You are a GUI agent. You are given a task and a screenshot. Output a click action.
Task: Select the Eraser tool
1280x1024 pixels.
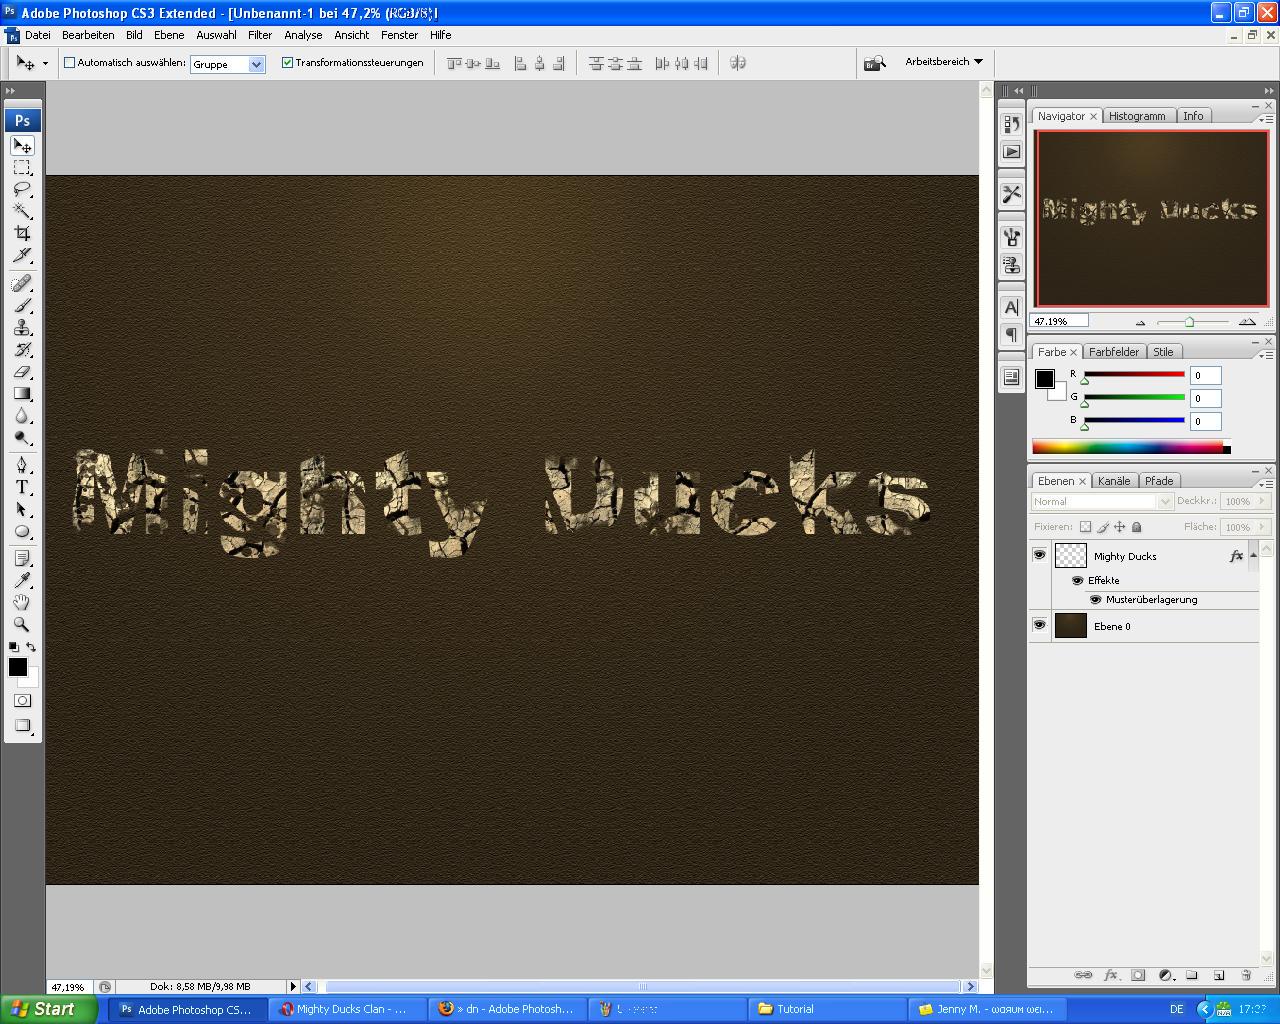click(x=22, y=372)
